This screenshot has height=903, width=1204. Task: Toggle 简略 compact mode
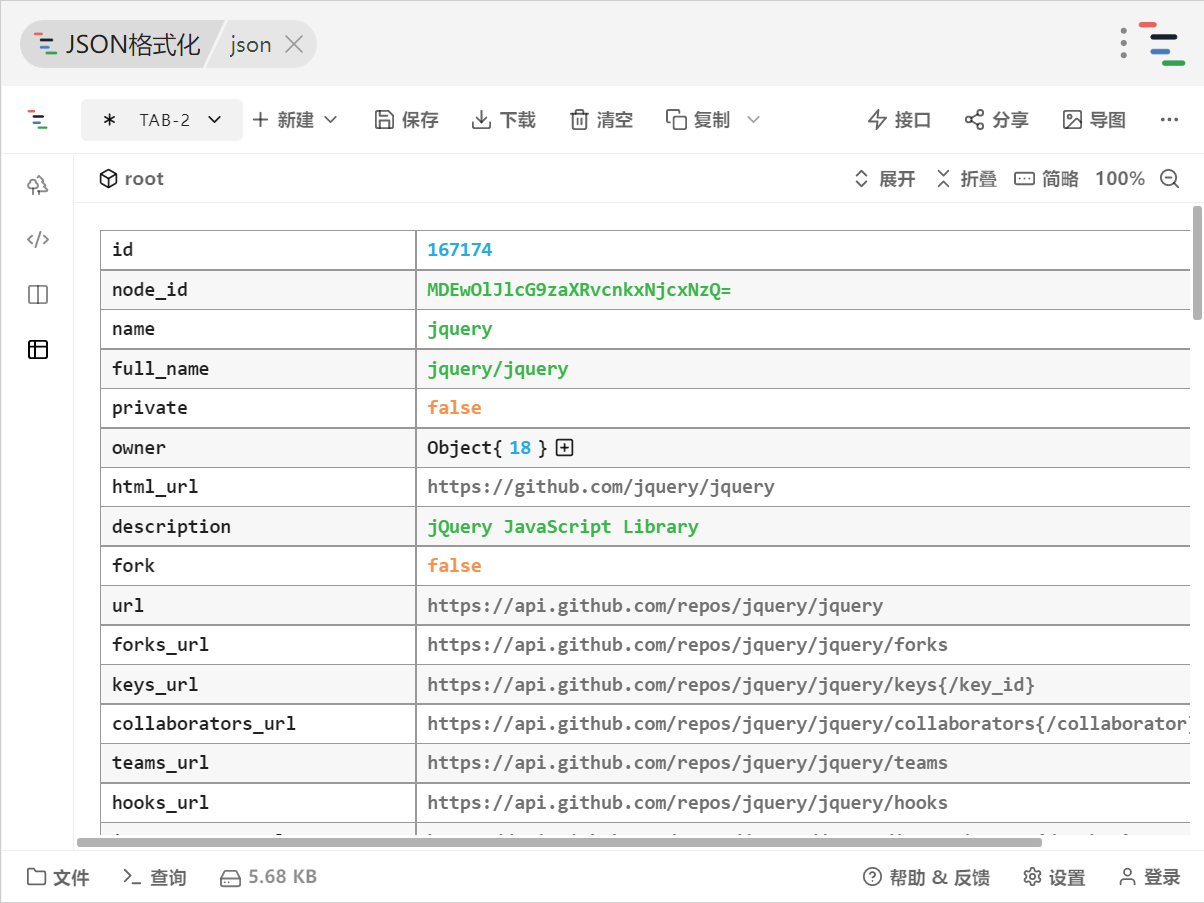point(1047,179)
